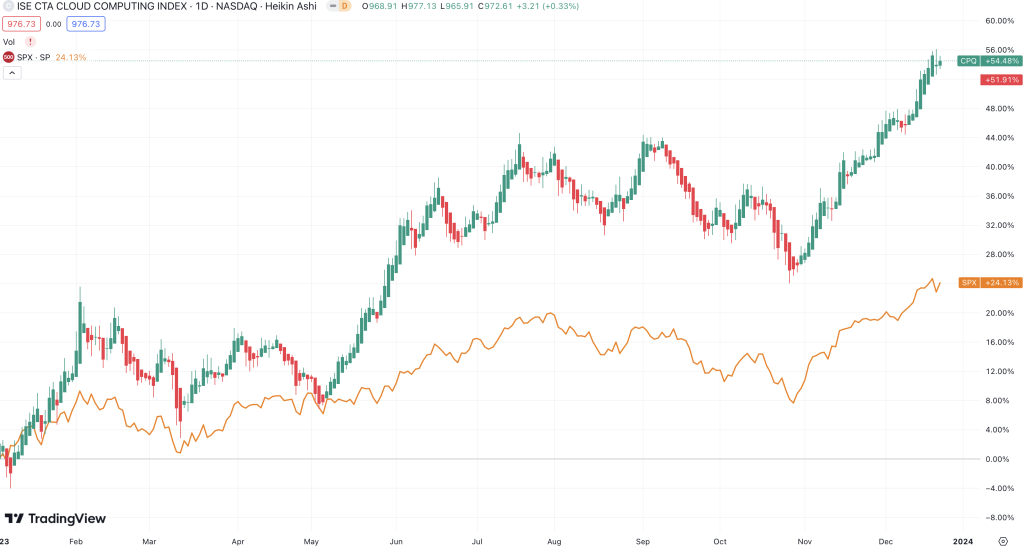Click the L965.91 low value in the header
The image size is (1024, 550).
pos(456,6)
